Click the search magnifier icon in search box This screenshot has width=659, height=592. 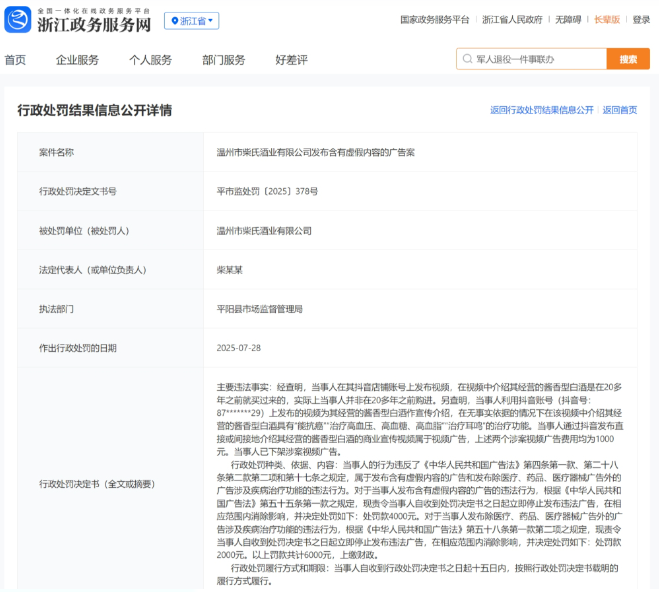[467, 59]
